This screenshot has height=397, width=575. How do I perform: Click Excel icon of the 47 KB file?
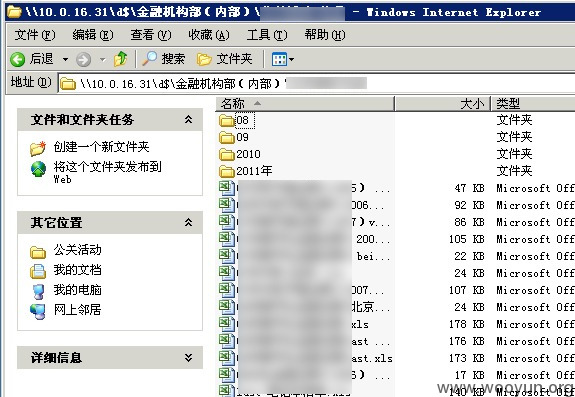point(227,188)
